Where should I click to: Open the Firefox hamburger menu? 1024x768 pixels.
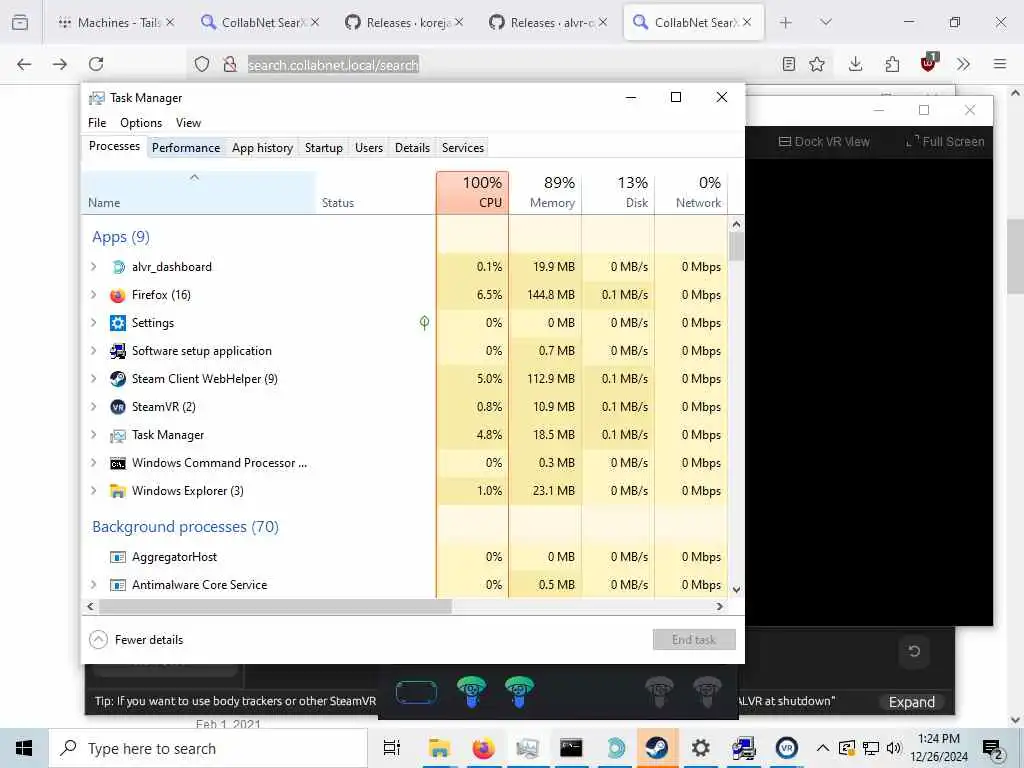pos(1000,64)
